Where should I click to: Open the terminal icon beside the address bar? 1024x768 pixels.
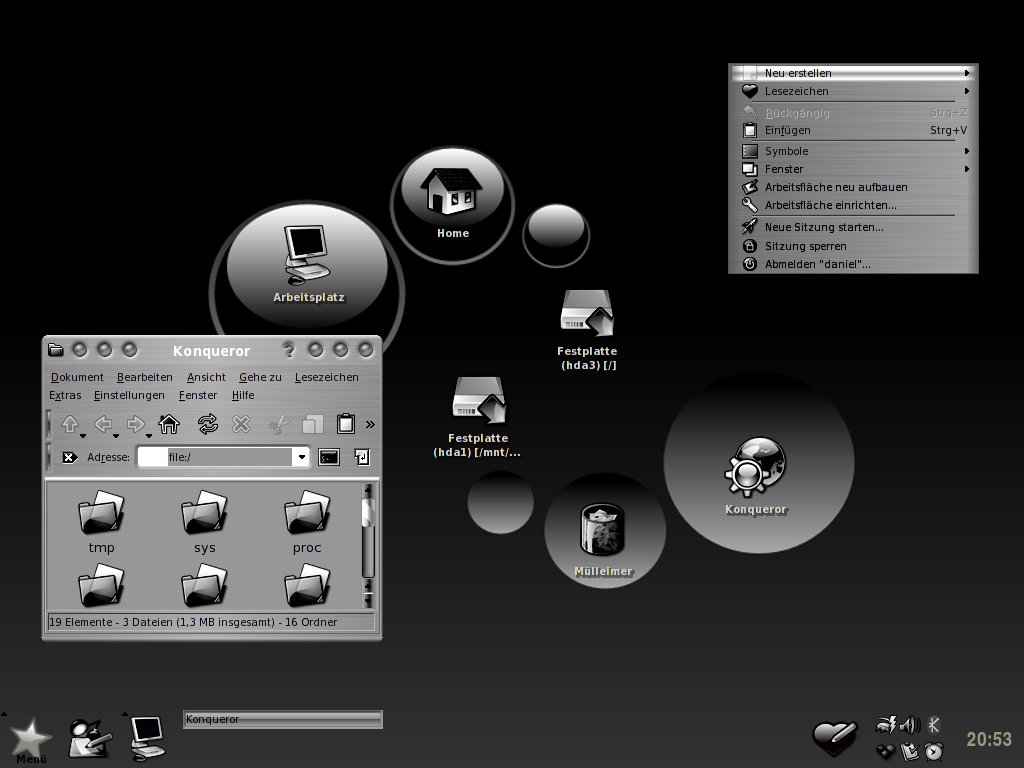[x=329, y=457]
